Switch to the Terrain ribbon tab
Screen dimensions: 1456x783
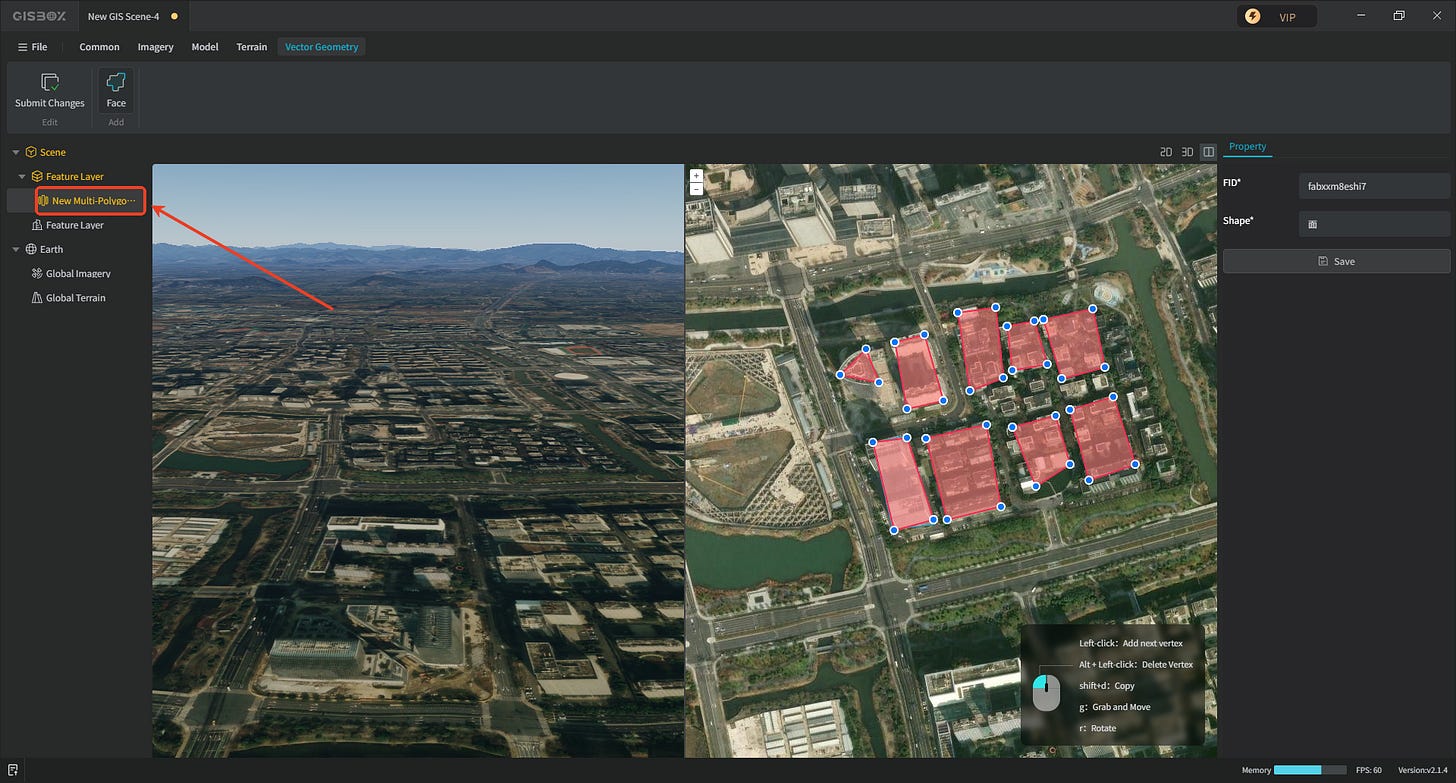click(x=251, y=47)
